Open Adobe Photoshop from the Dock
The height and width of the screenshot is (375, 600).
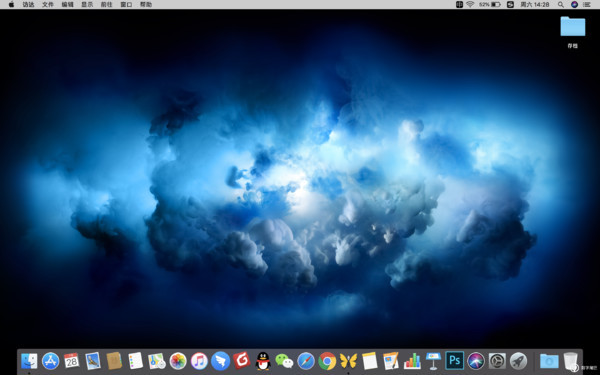[x=455, y=361]
